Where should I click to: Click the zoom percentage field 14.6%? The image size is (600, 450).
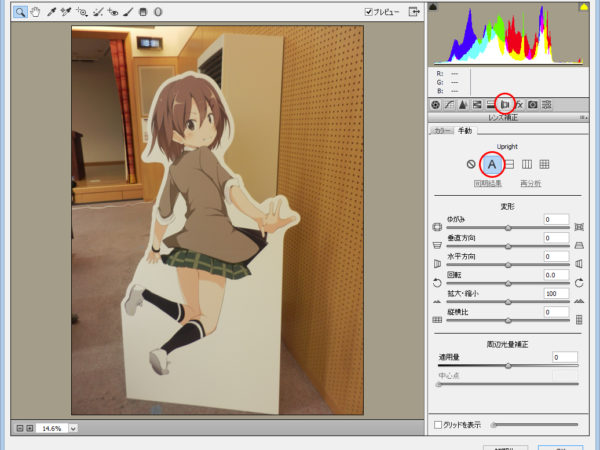52,428
